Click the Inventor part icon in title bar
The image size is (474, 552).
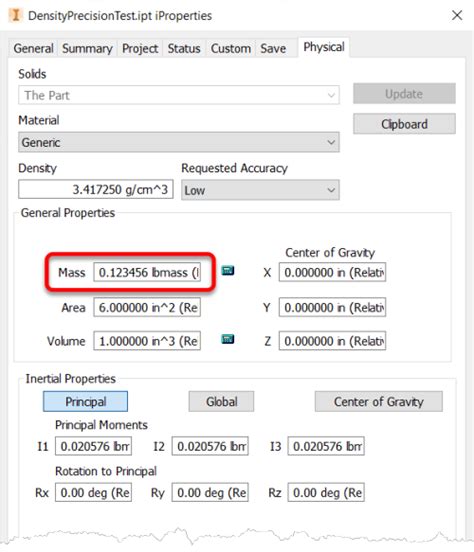click(x=16, y=15)
